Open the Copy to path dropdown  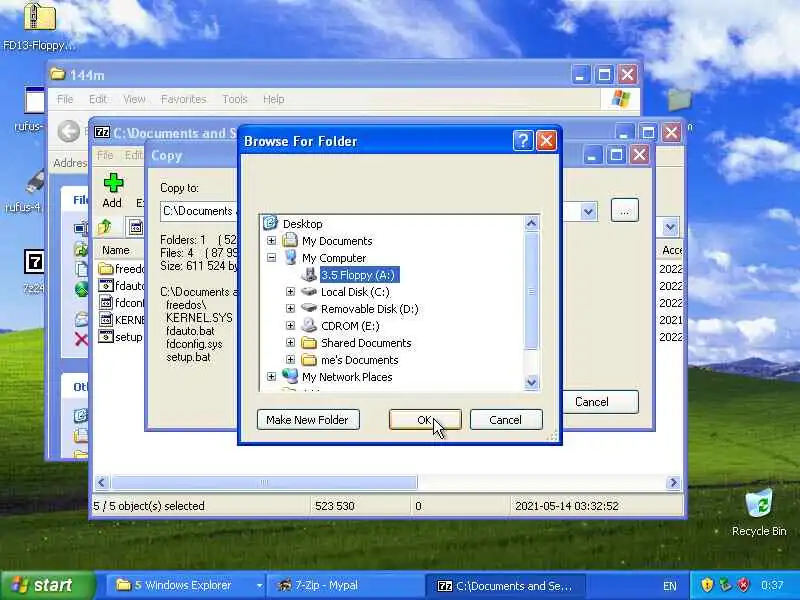tap(588, 211)
